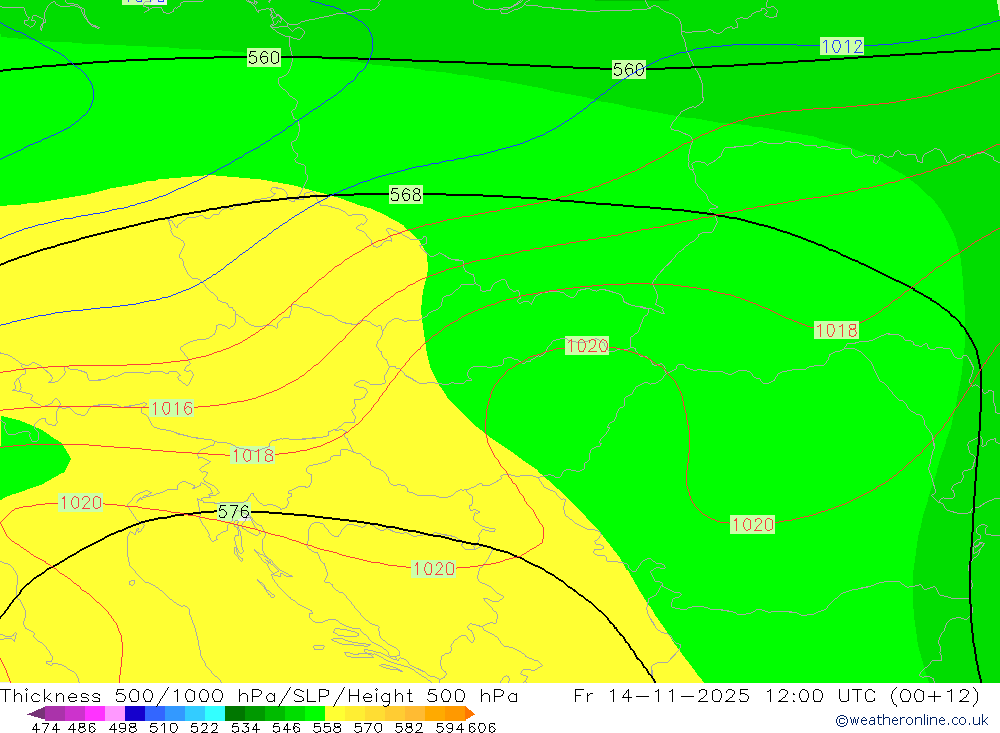Click the legend value 474
The image size is (1000, 733).
point(45,728)
